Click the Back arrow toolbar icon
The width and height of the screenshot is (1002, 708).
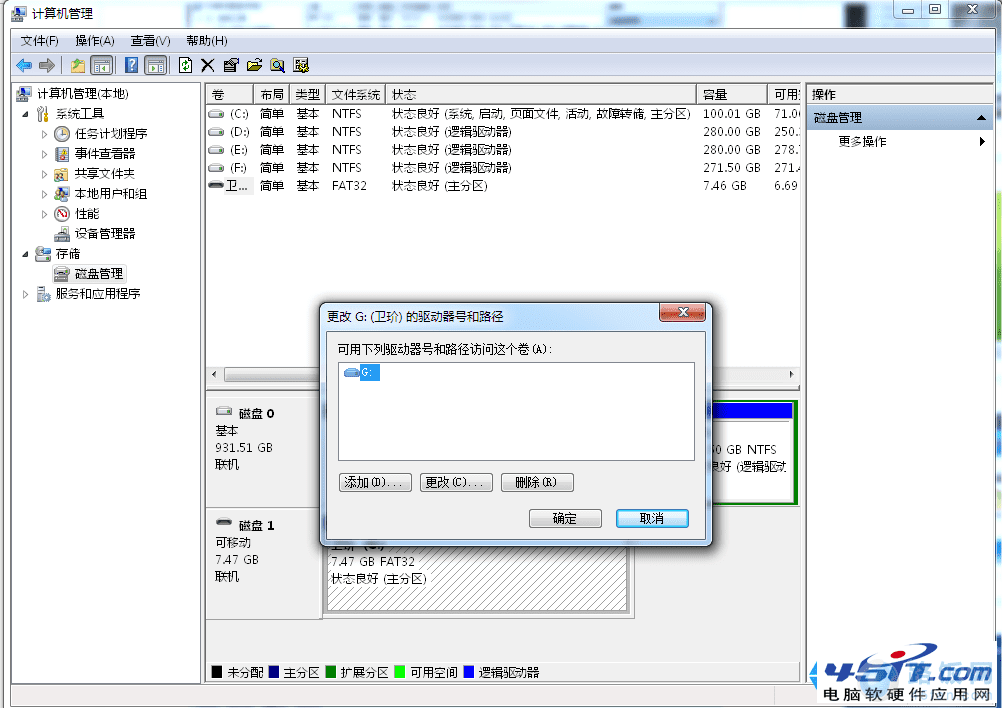pos(24,65)
